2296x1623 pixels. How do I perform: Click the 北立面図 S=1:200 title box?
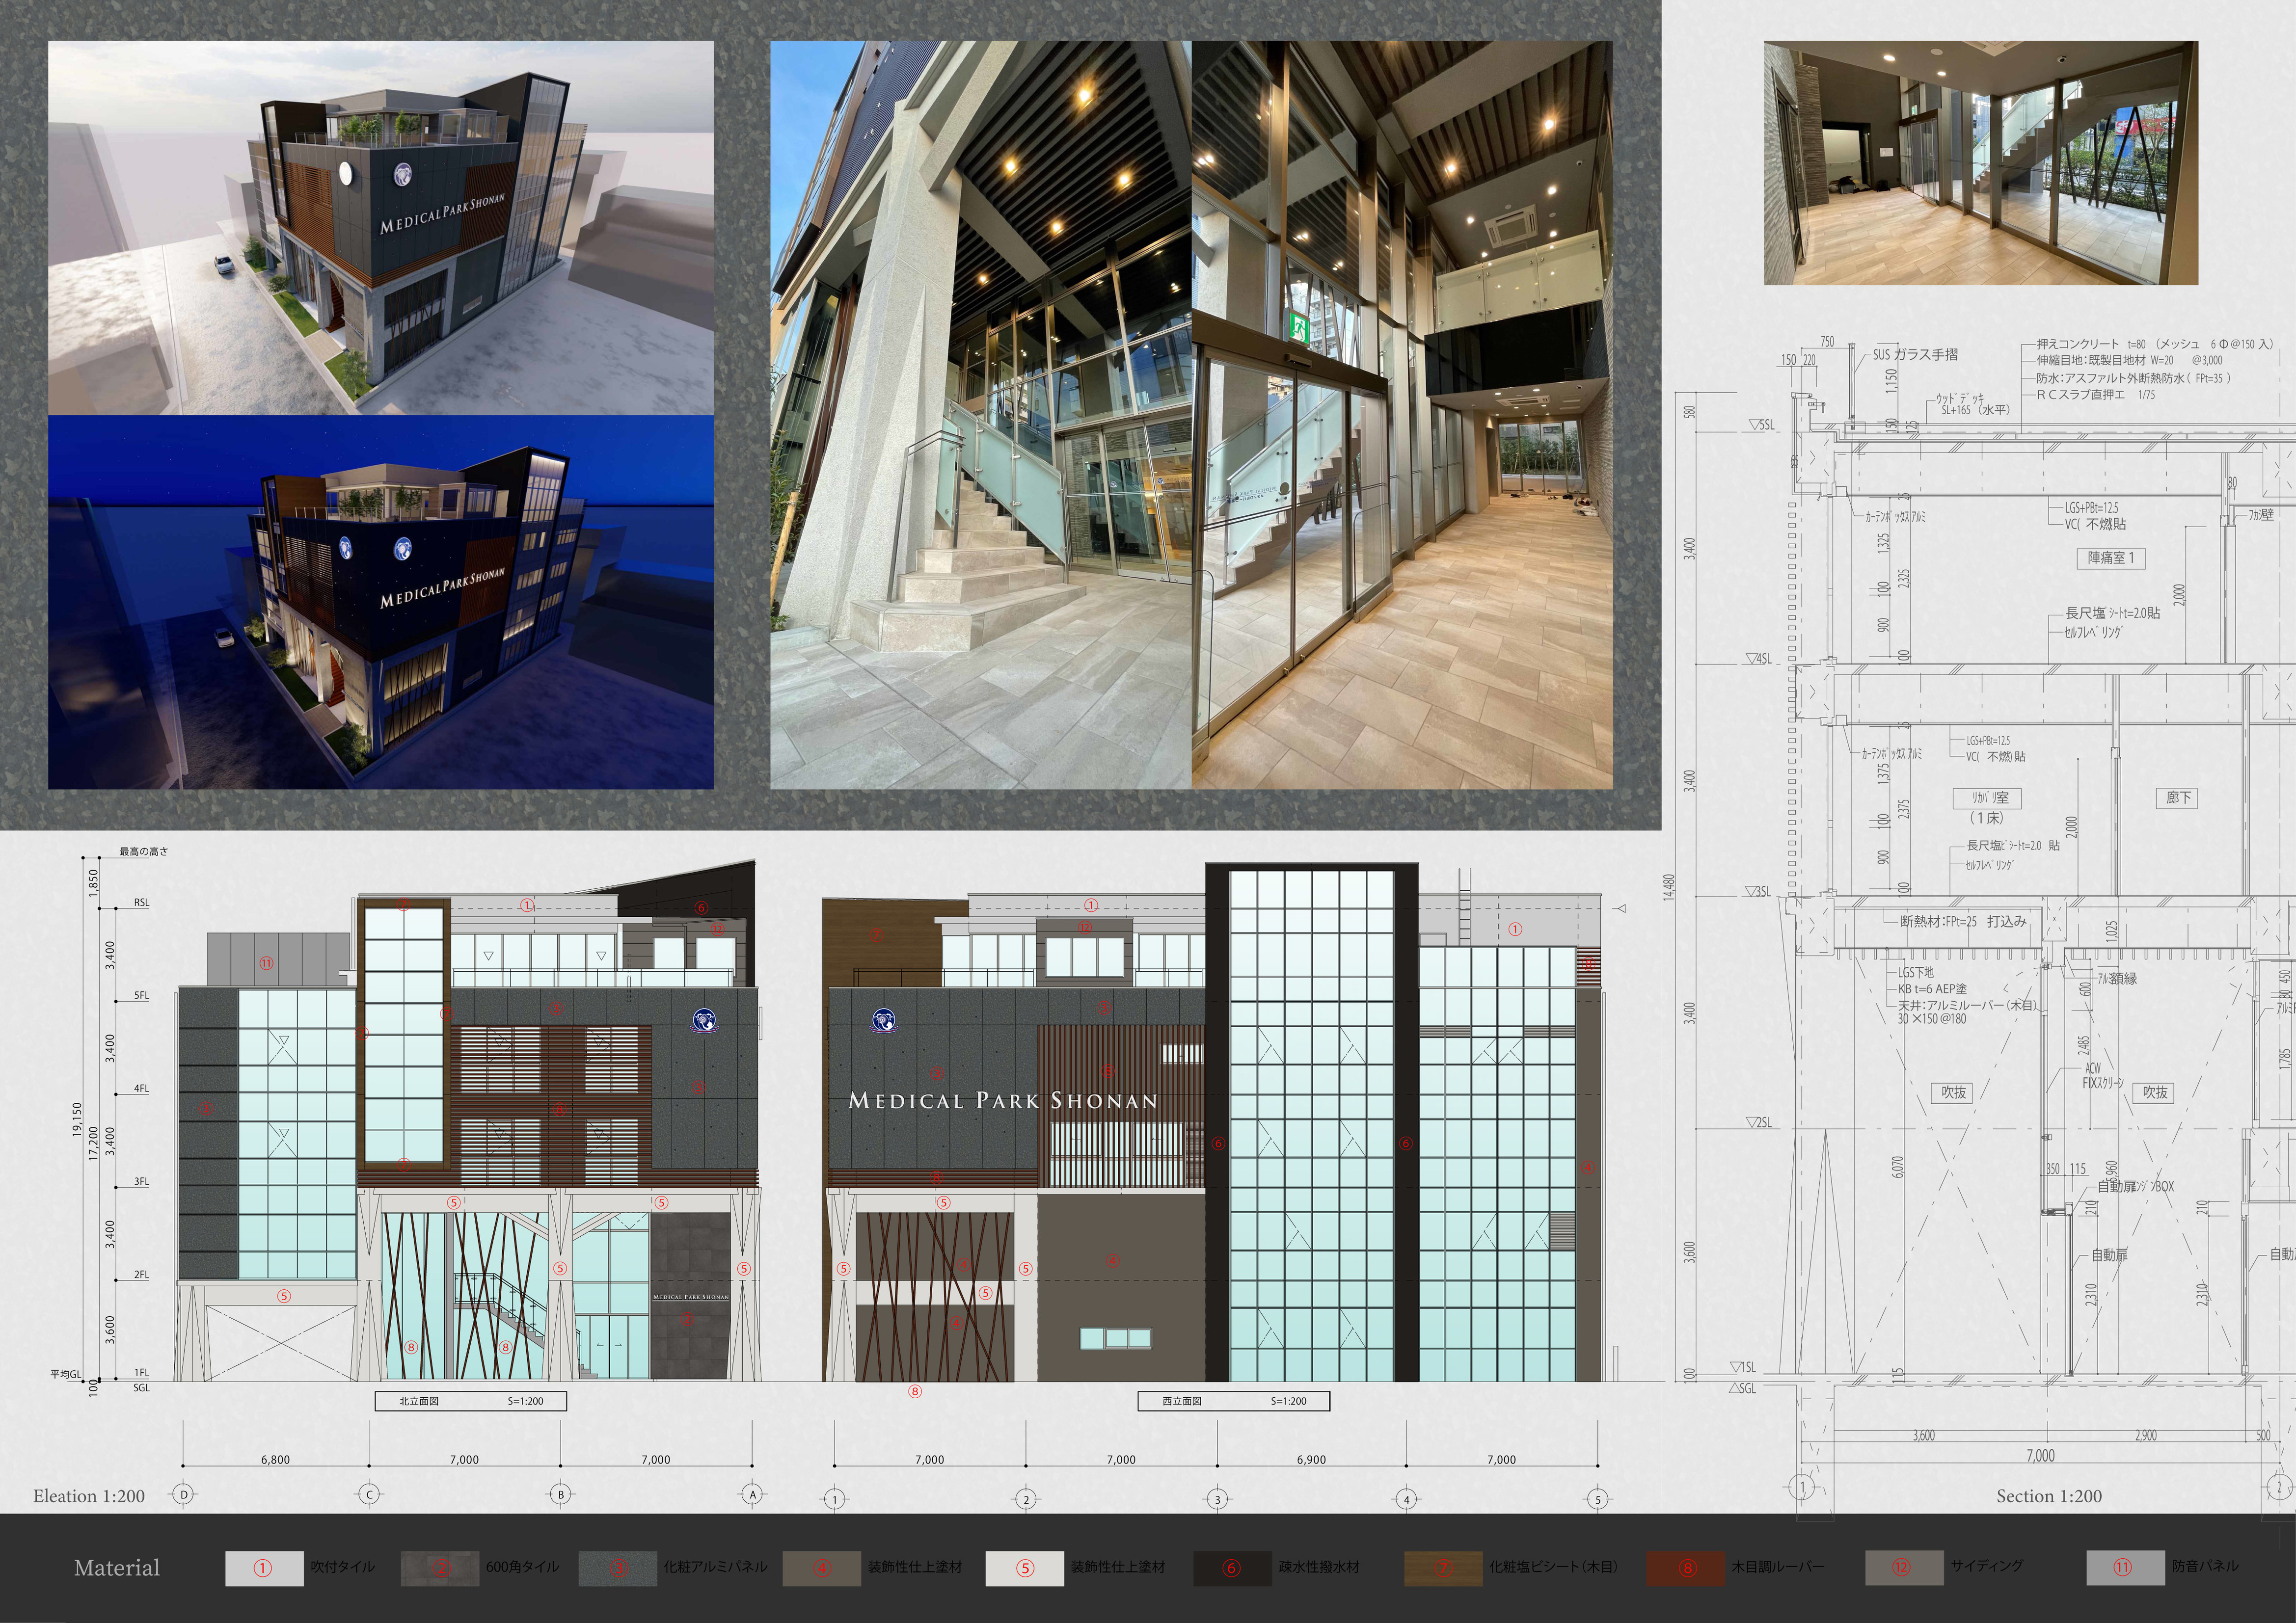(x=471, y=1401)
